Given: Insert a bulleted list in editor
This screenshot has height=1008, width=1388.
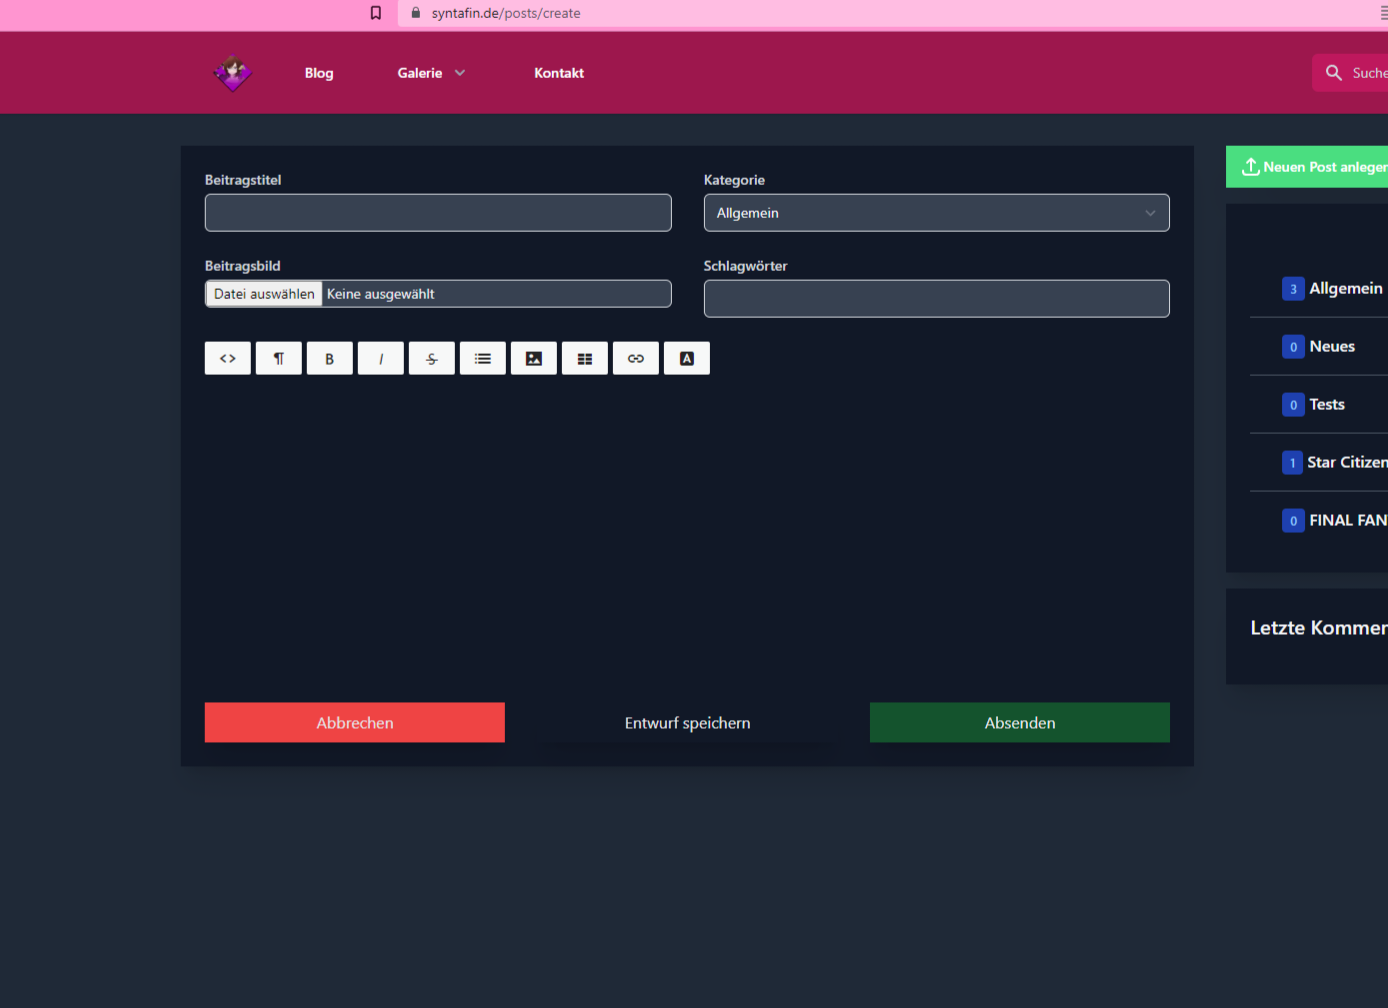Looking at the screenshot, I should [x=483, y=359].
